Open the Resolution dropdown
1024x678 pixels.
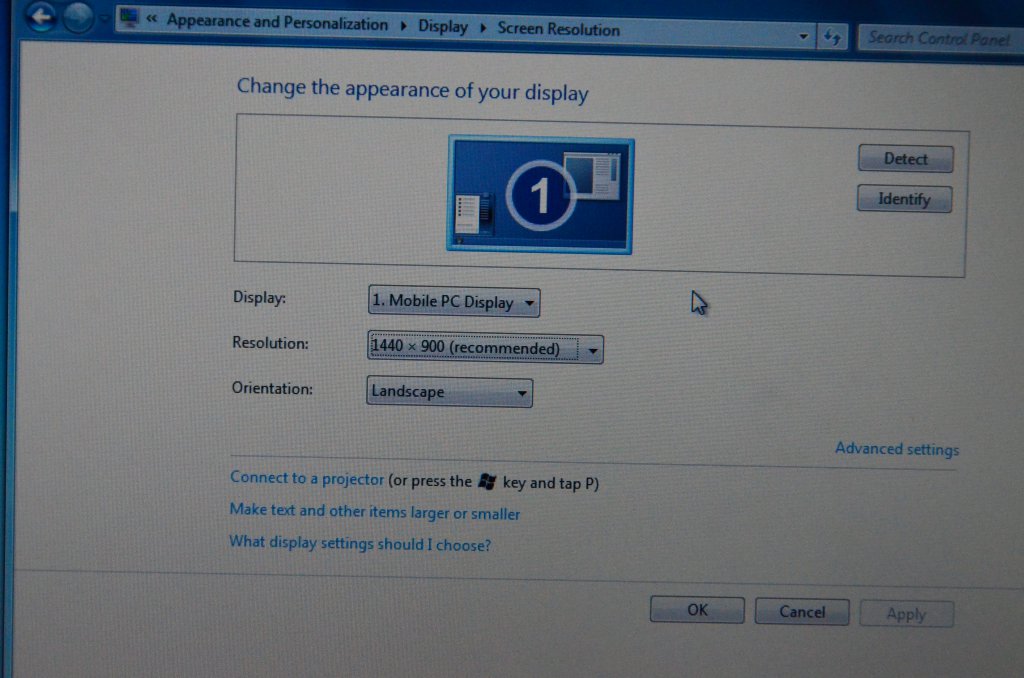pos(485,347)
